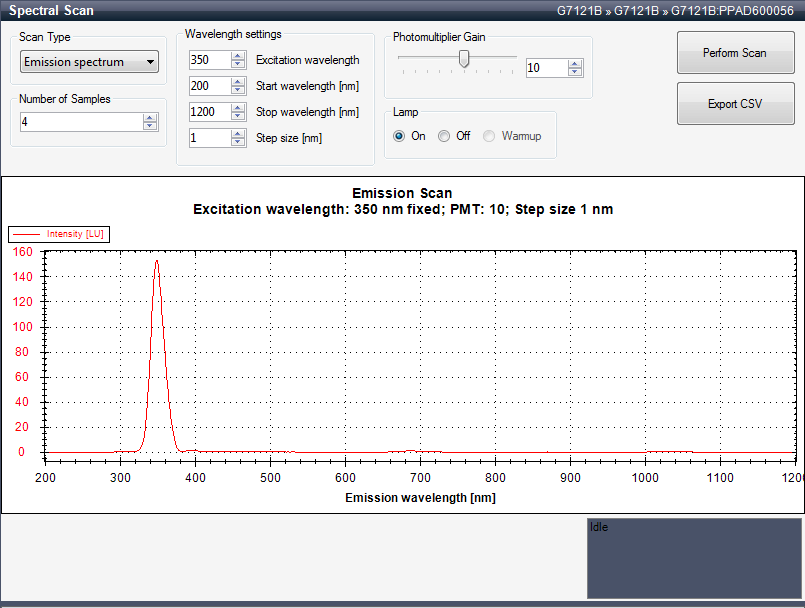The image size is (805, 608).
Task: Click the Excitation wavelength input field
Action: pyautogui.click(x=209, y=60)
